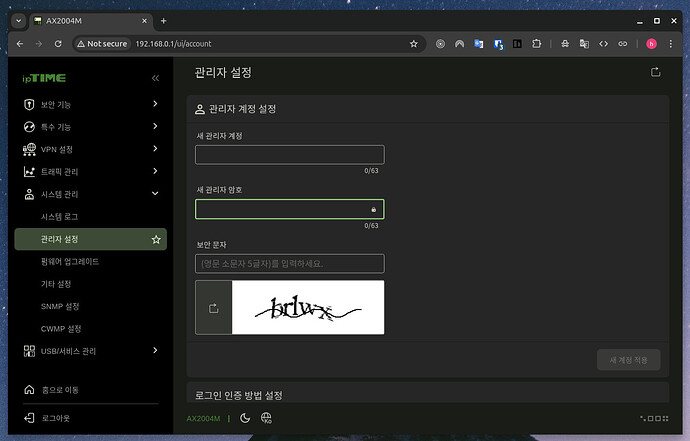Open the tab search dropdown arrow

[x=18, y=21]
